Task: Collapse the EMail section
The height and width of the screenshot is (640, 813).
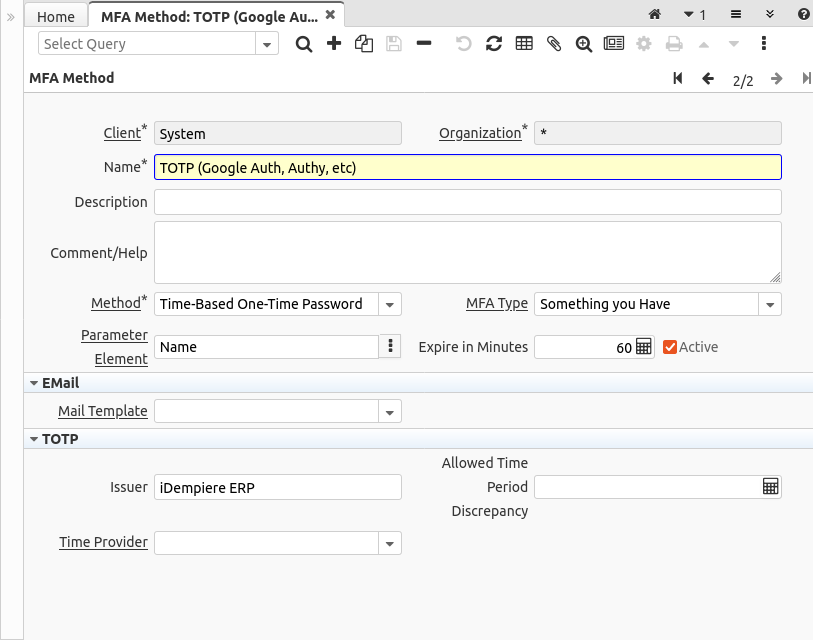Action: [x=35, y=383]
